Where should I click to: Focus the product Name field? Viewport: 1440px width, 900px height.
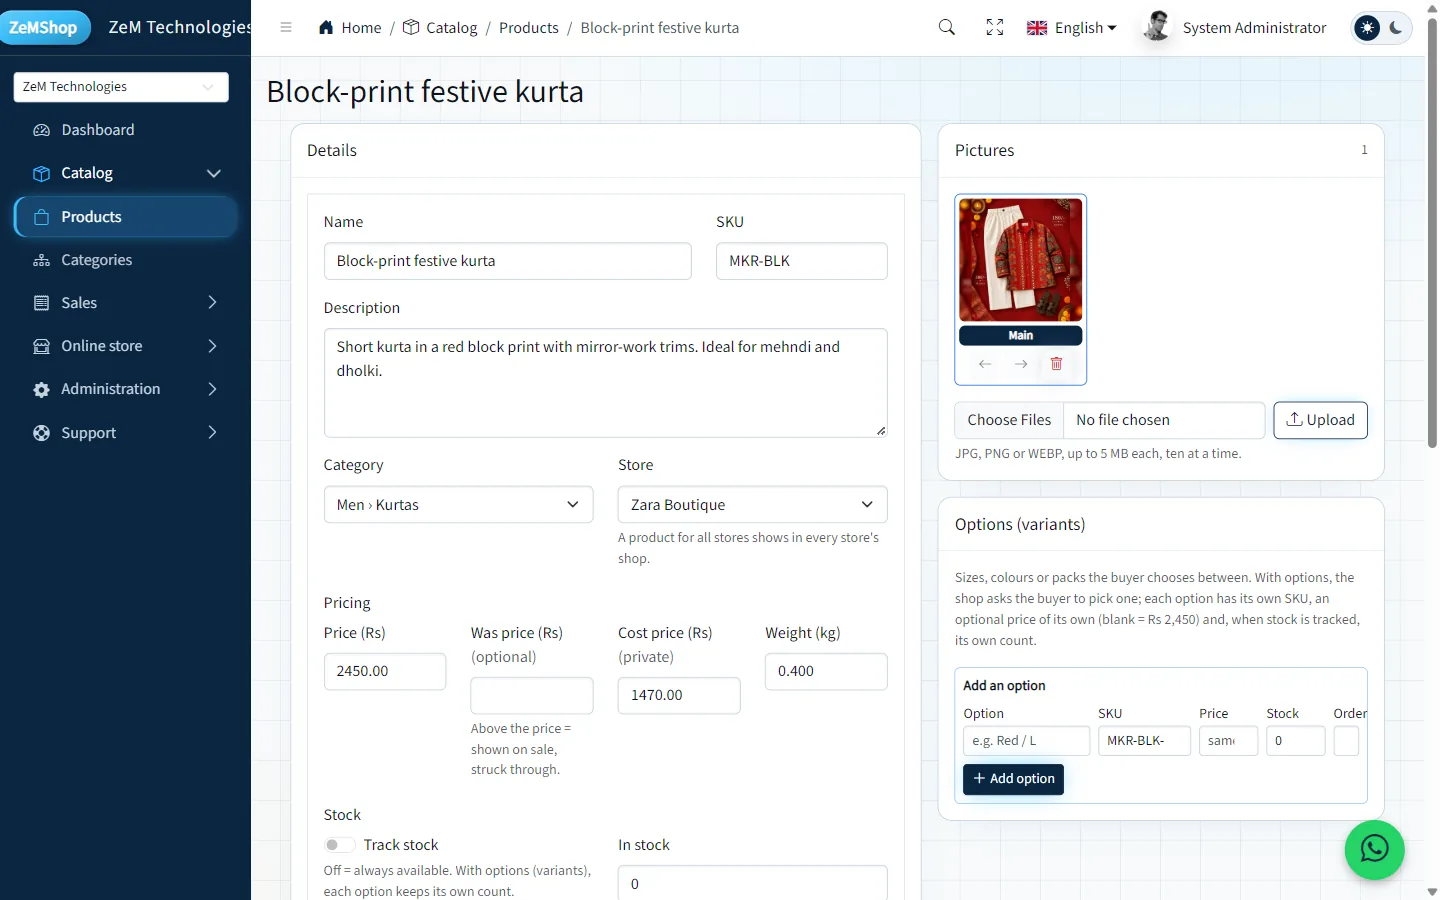pos(507,261)
